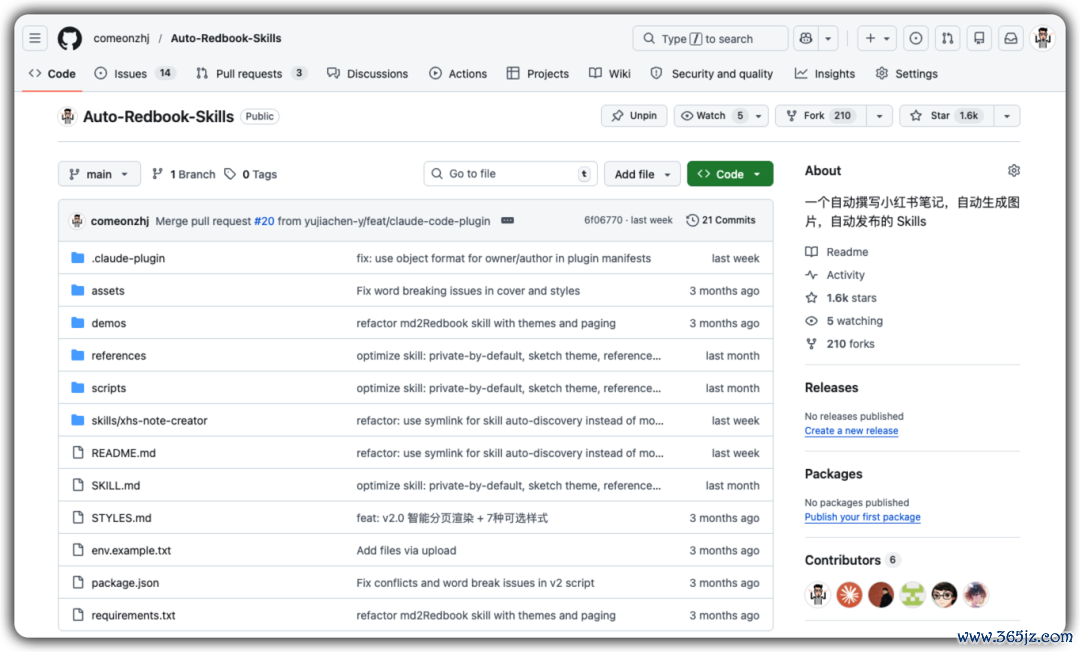The image size is (1080, 652).
Task: Open the Activity link in About
Action: (835, 275)
